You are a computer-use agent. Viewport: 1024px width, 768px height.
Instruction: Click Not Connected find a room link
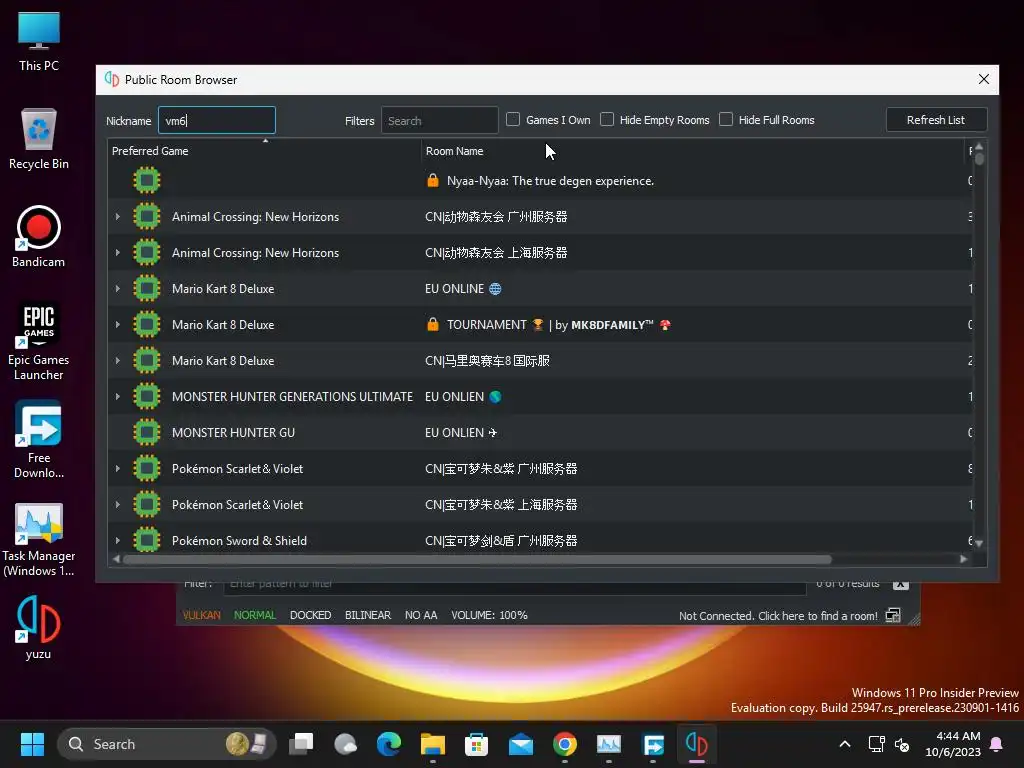point(778,616)
